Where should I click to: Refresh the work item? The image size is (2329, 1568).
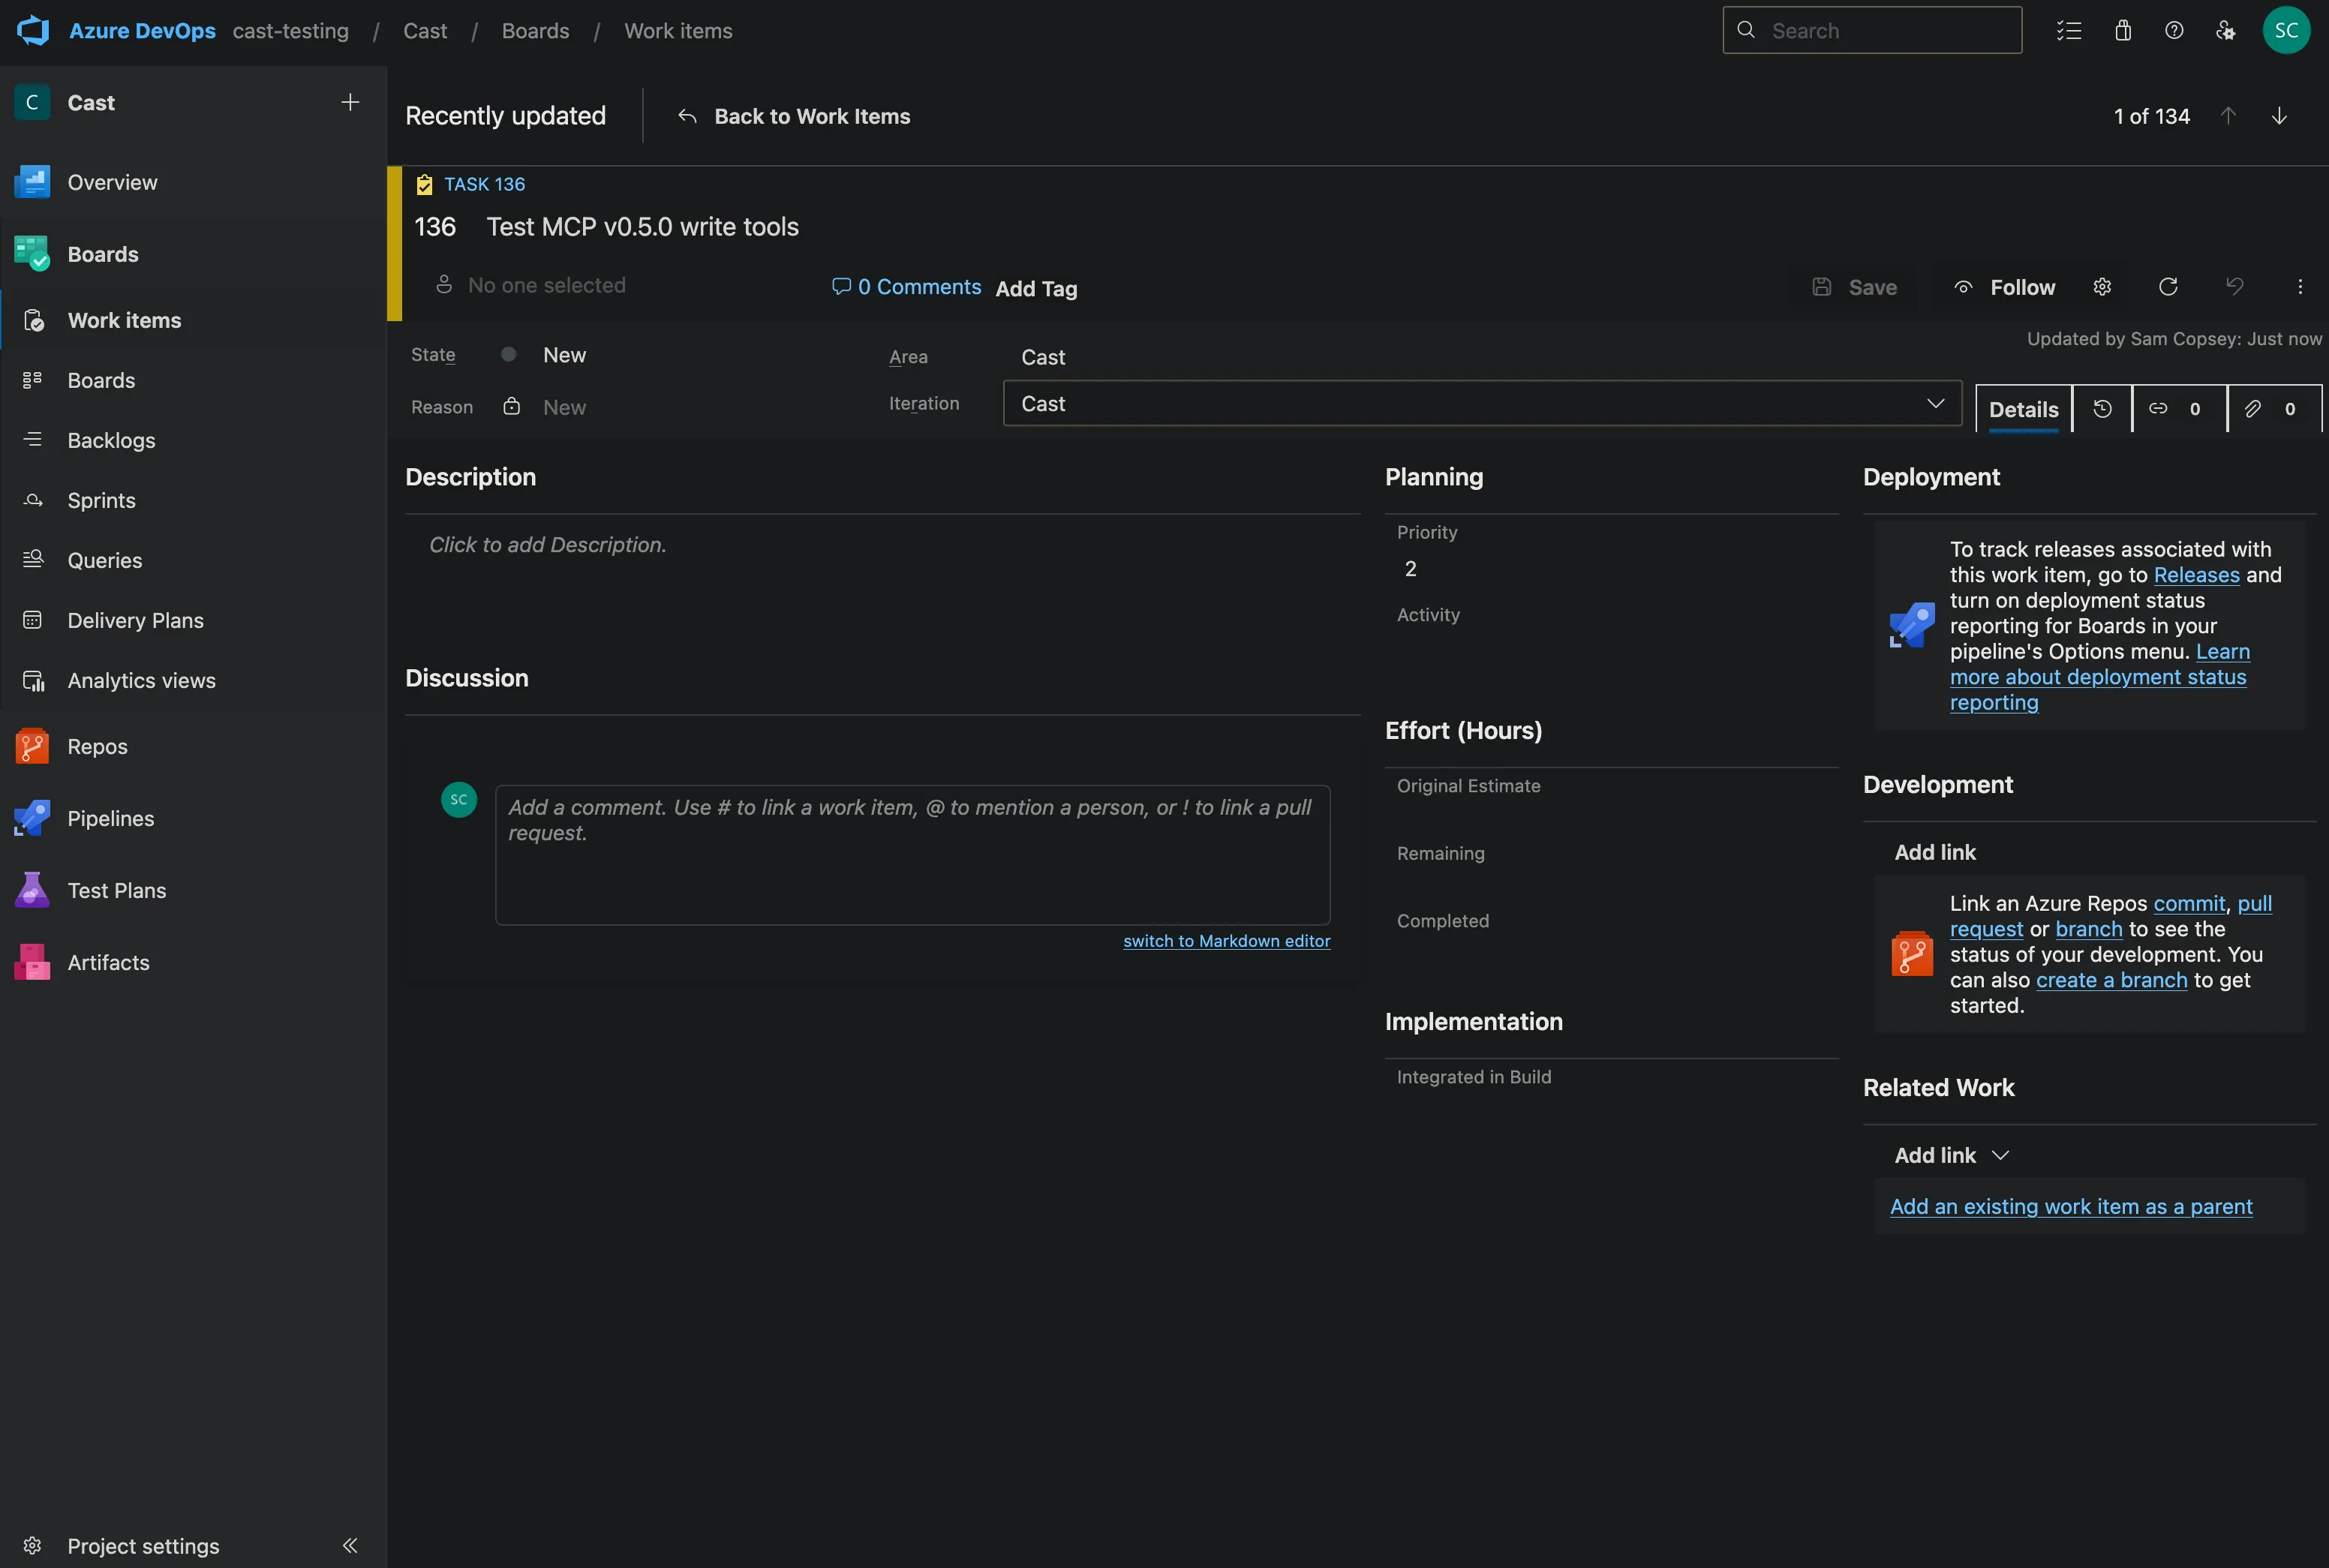pyautogui.click(x=2168, y=287)
